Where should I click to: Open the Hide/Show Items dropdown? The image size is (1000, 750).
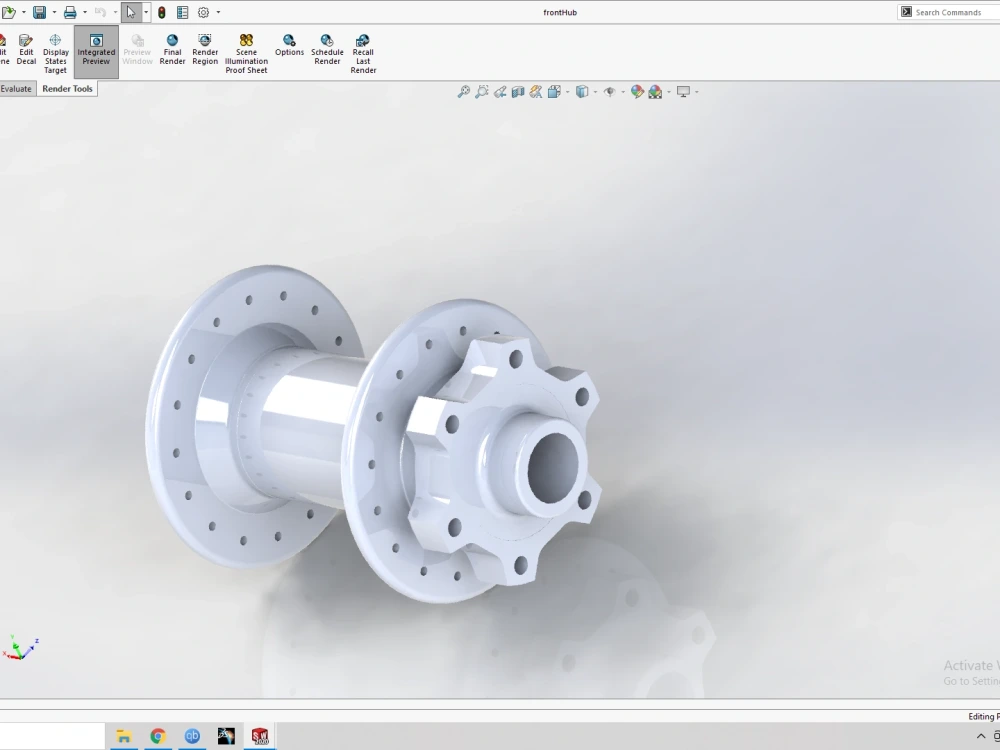[x=622, y=91]
